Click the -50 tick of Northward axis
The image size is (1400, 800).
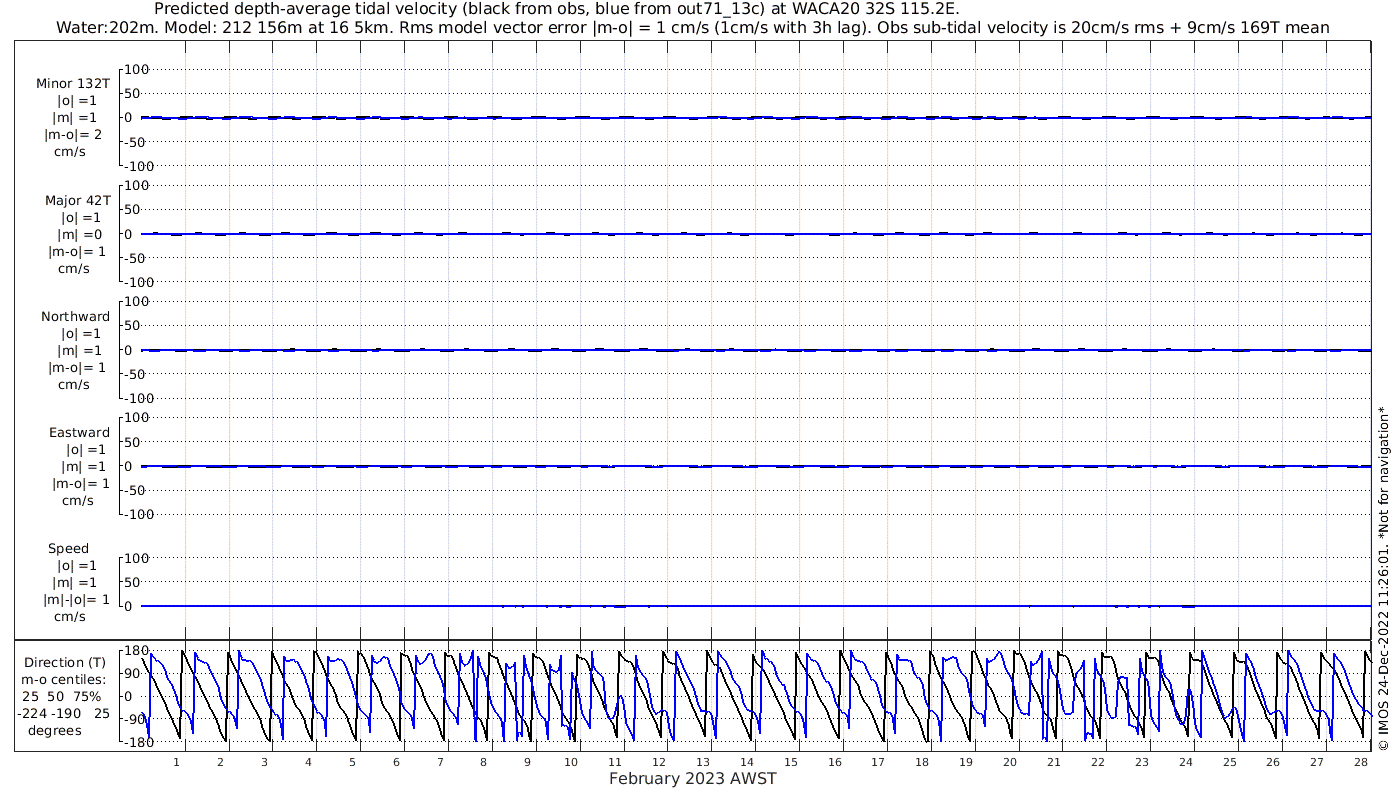tap(137, 374)
